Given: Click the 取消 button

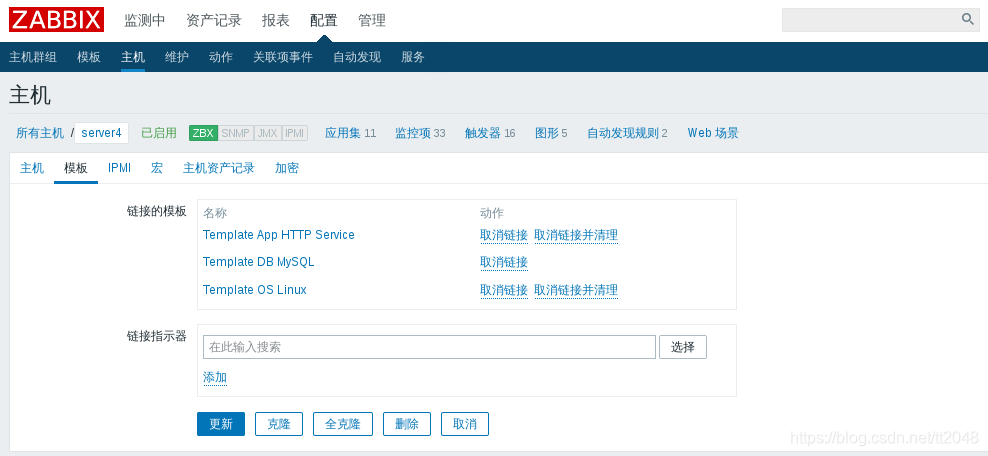Looking at the screenshot, I should pos(465,424).
